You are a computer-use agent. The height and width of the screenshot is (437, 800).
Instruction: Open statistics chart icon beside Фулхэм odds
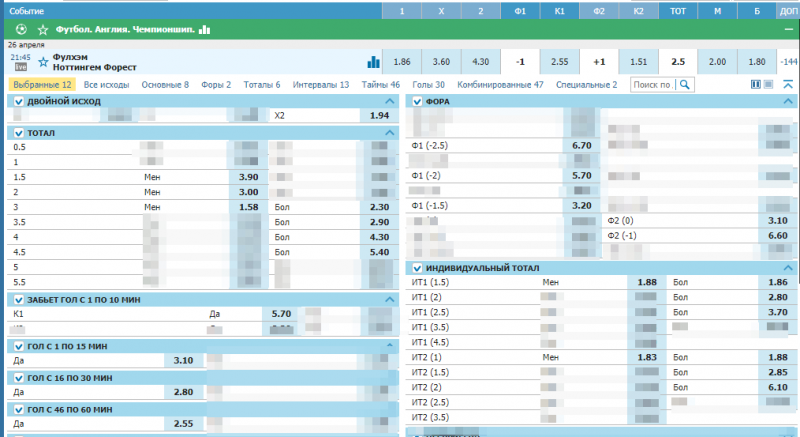(x=374, y=62)
